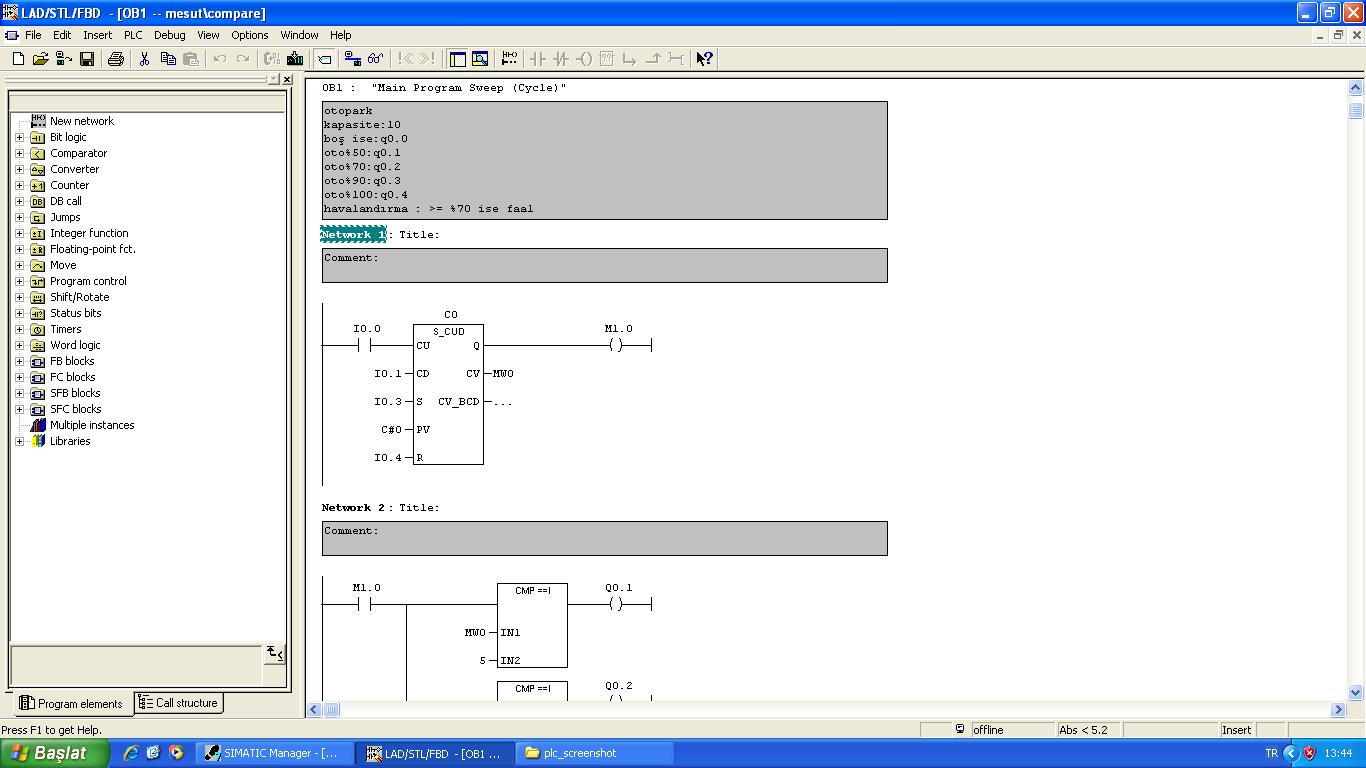Toggle the Monitor eyeglasses icon
The height and width of the screenshot is (768, 1366).
click(x=375, y=59)
